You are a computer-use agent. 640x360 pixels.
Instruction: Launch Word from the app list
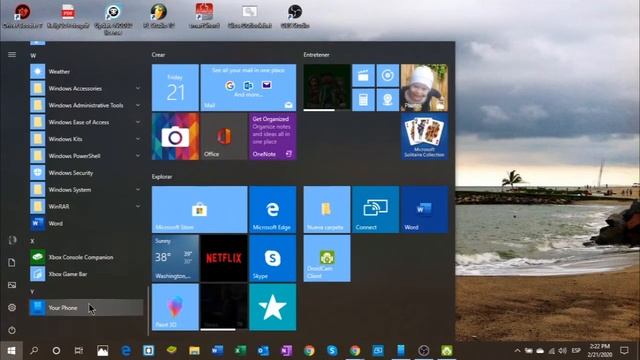pos(86,223)
